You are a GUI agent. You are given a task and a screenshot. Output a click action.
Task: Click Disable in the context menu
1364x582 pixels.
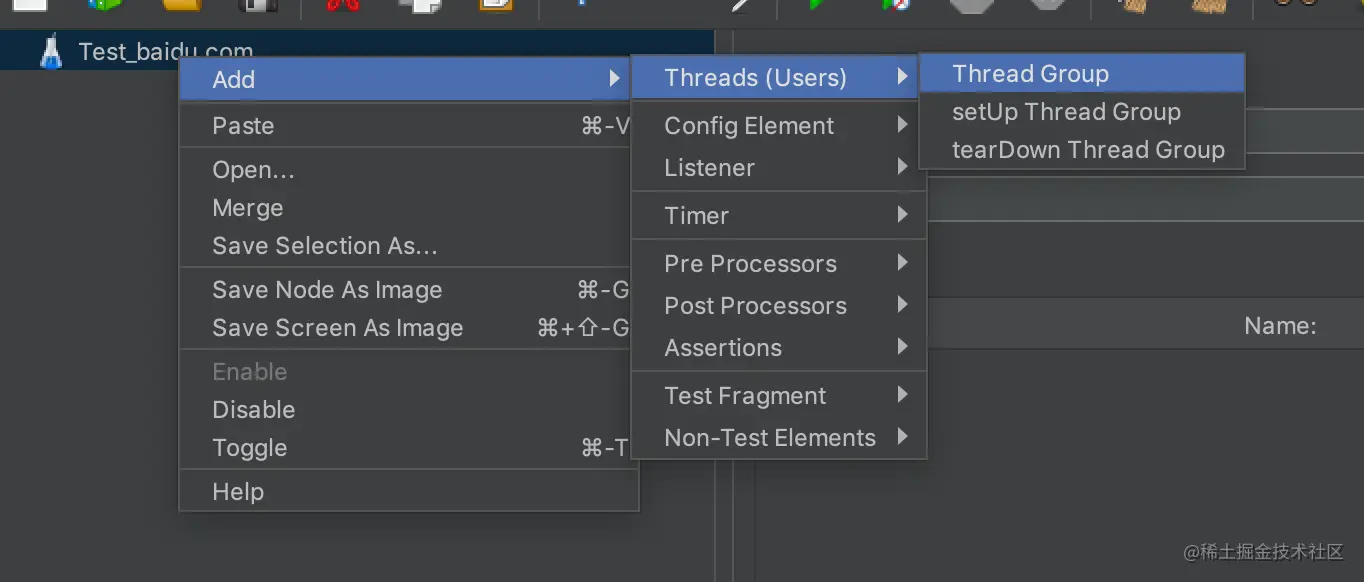254,410
